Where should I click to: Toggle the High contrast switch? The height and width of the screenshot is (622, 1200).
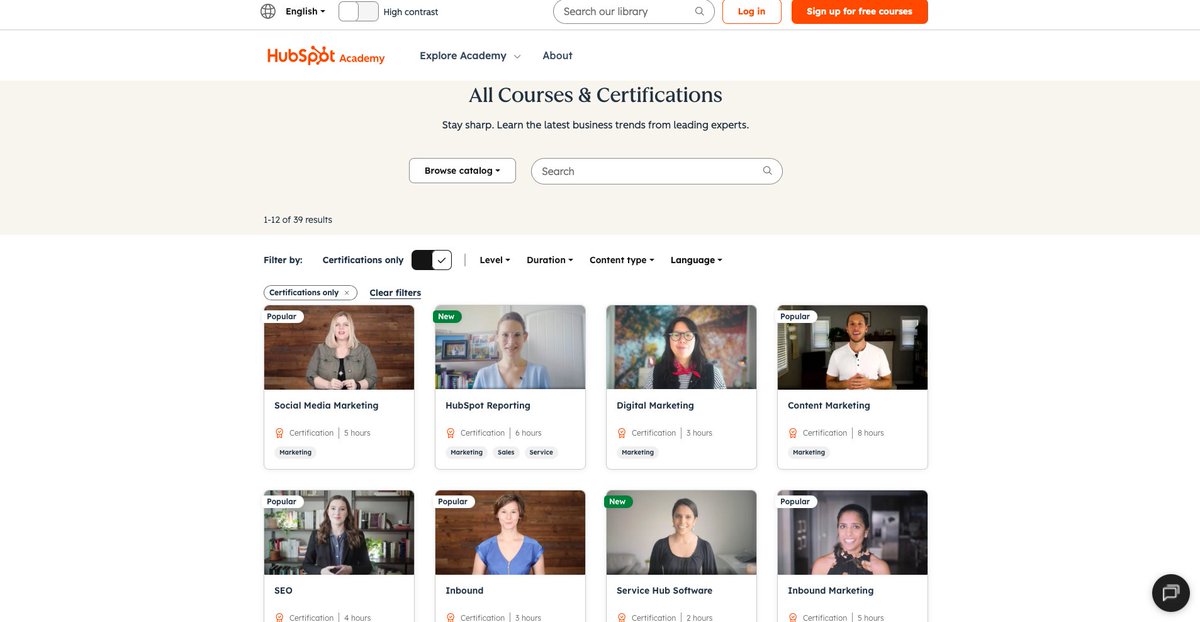tap(358, 12)
